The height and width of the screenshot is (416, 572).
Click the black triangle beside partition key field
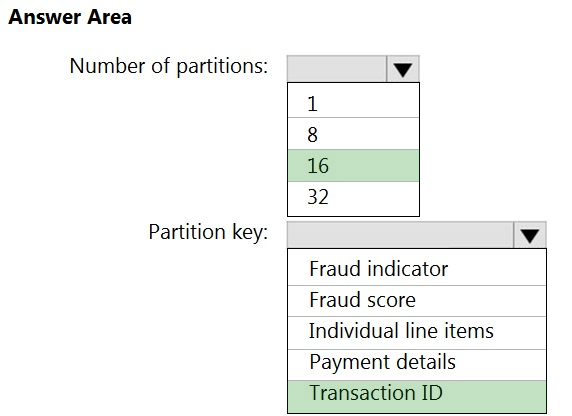click(530, 236)
